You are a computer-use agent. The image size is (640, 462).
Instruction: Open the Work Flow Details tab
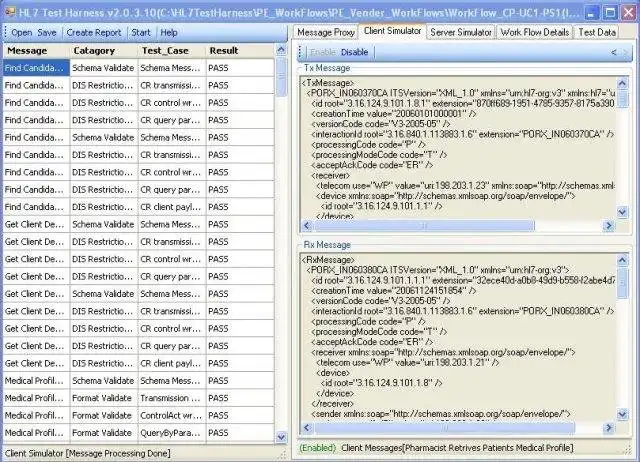(535, 32)
